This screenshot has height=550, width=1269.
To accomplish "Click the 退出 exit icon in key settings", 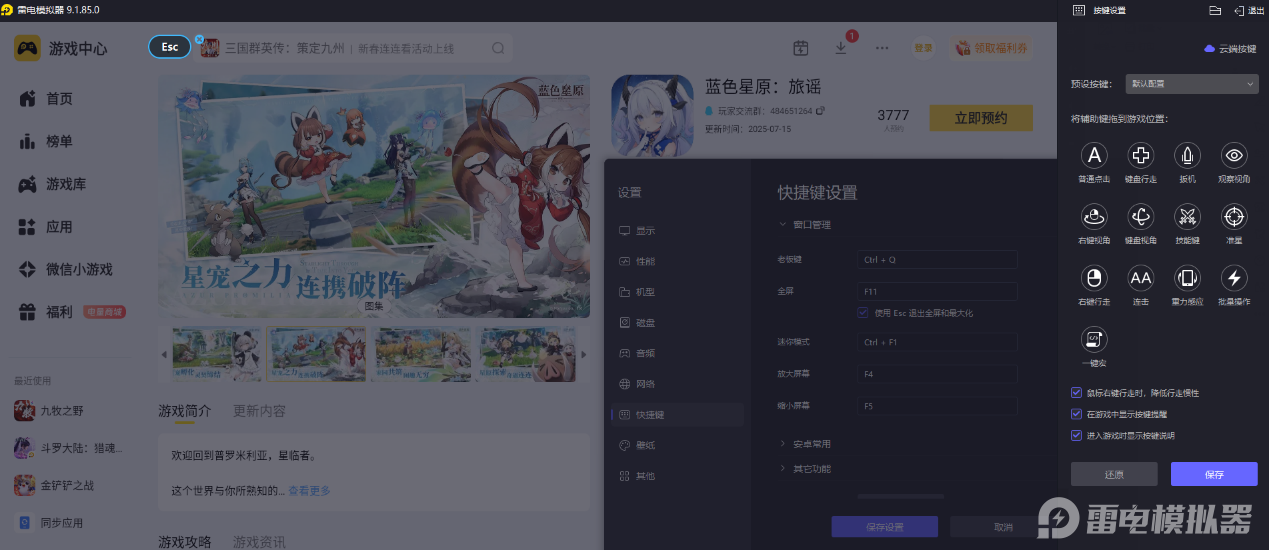I will point(1249,10).
